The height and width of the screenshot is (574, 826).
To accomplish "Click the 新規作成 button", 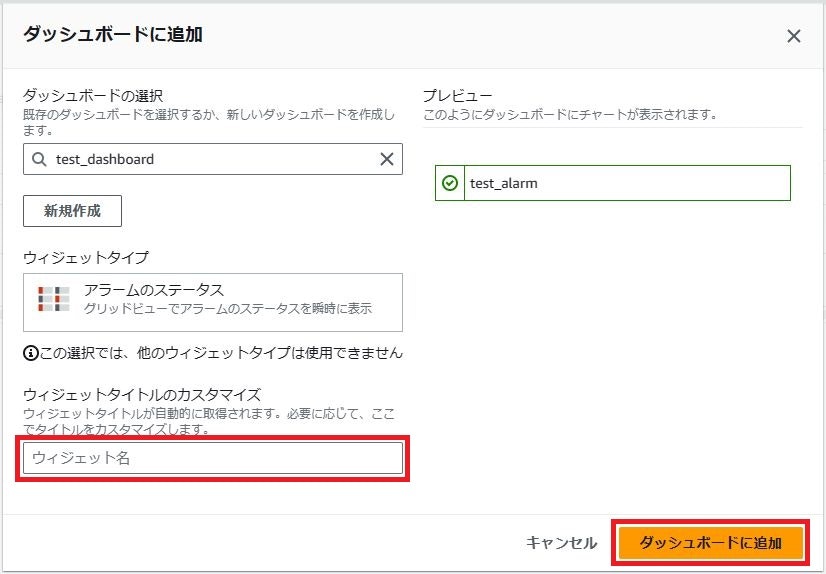I will coord(72,211).
